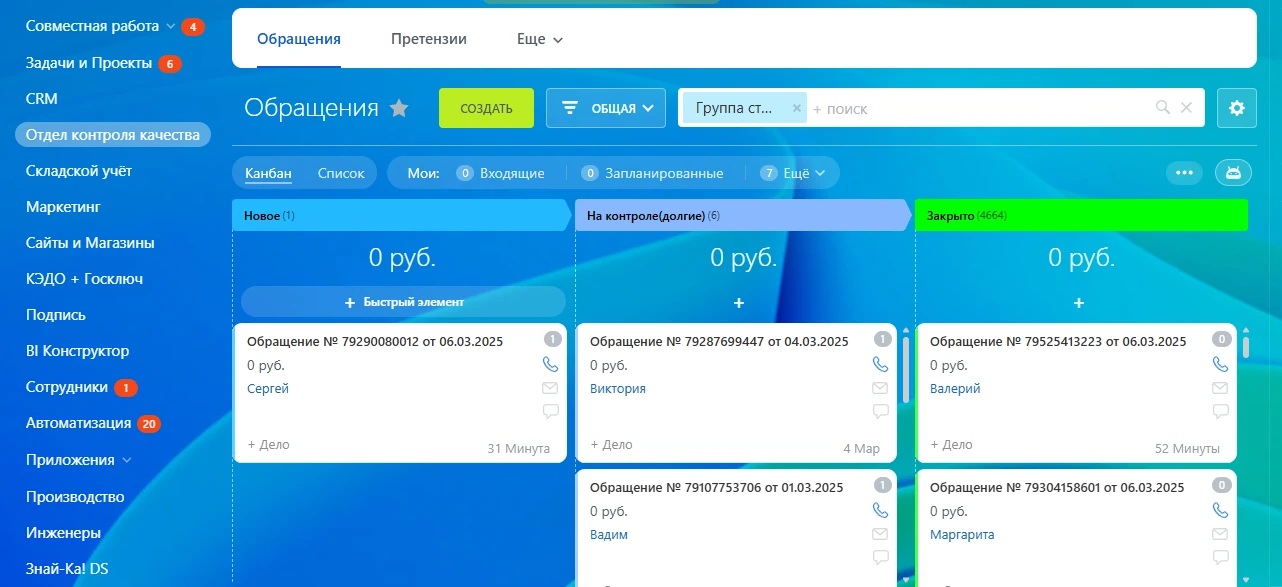Click Закрыто column scrollbar

pyautogui.click(x=1245, y=348)
